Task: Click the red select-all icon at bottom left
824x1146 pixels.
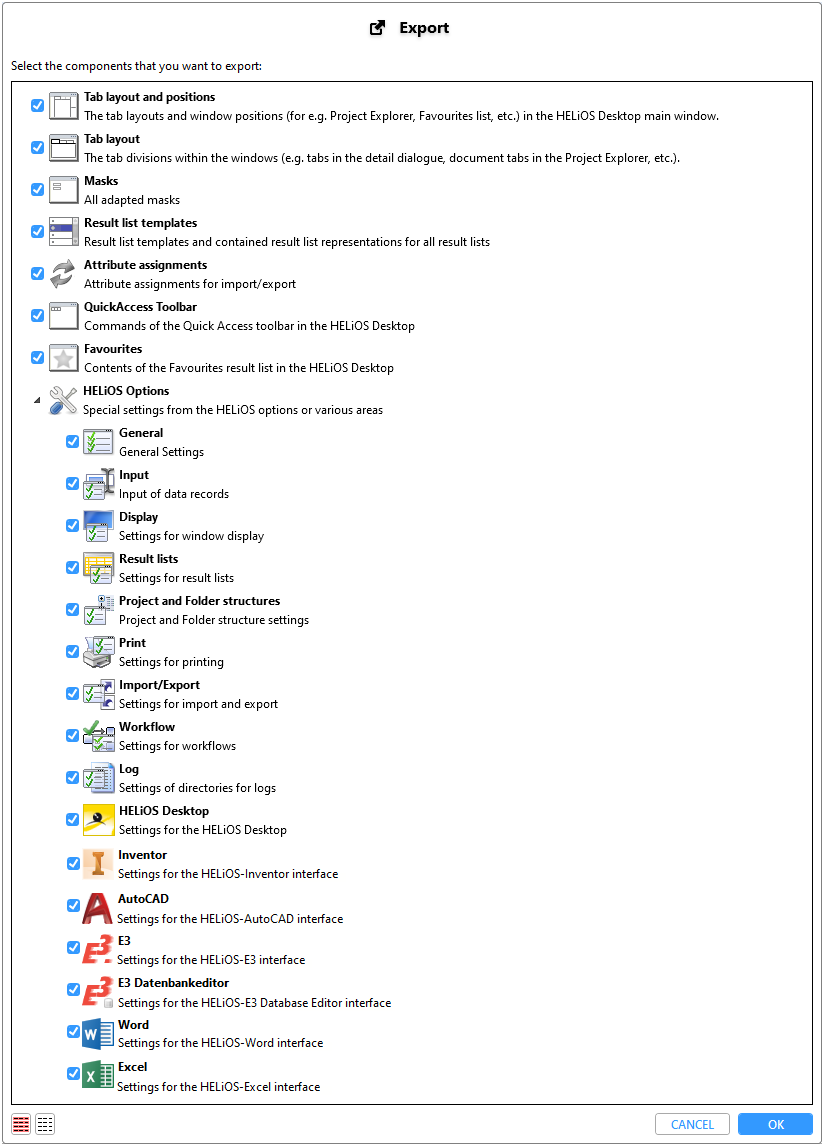Action: click(x=21, y=1124)
